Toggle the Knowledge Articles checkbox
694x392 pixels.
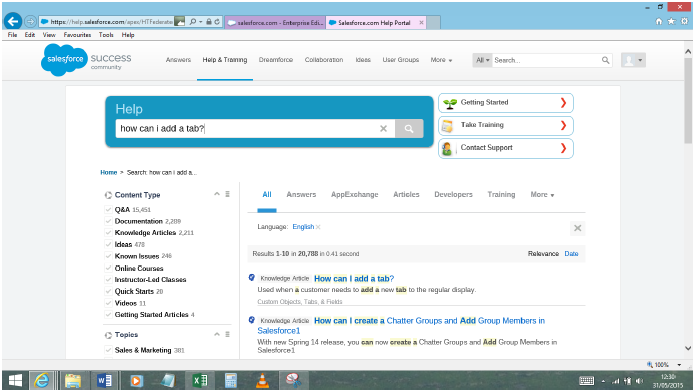(108, 233)
